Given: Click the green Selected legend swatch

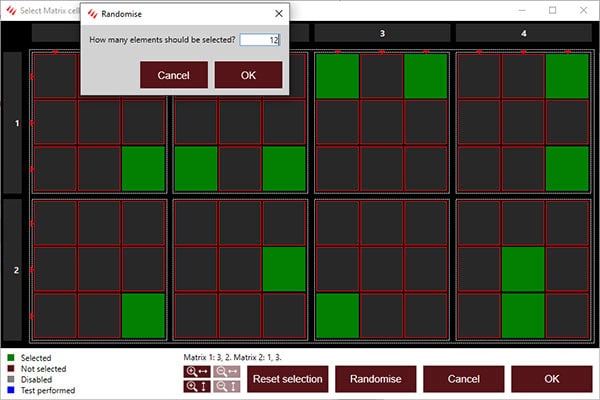Looking at the screenshot, I should pyautogui.click(x=9, y=357).
